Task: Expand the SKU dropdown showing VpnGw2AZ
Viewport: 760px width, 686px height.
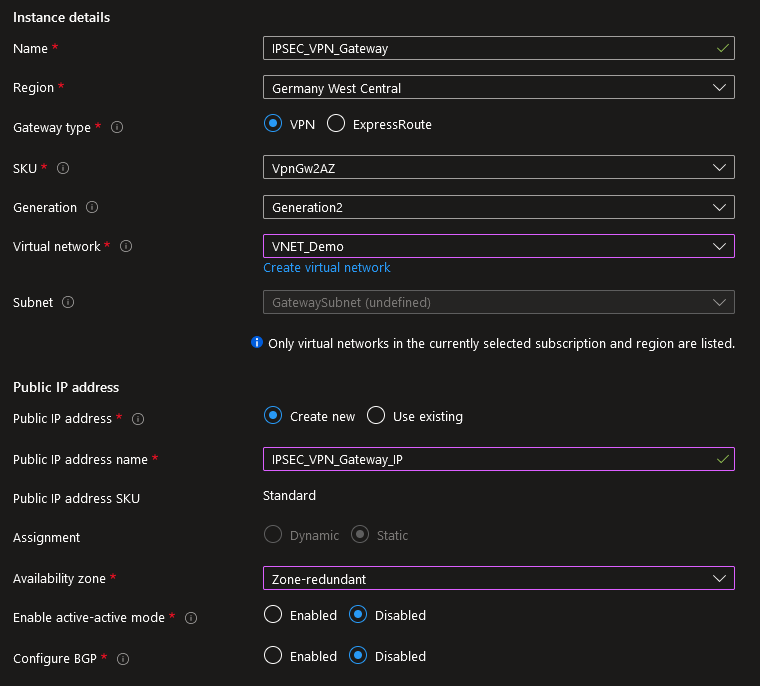Action: [x=498, y=168]
